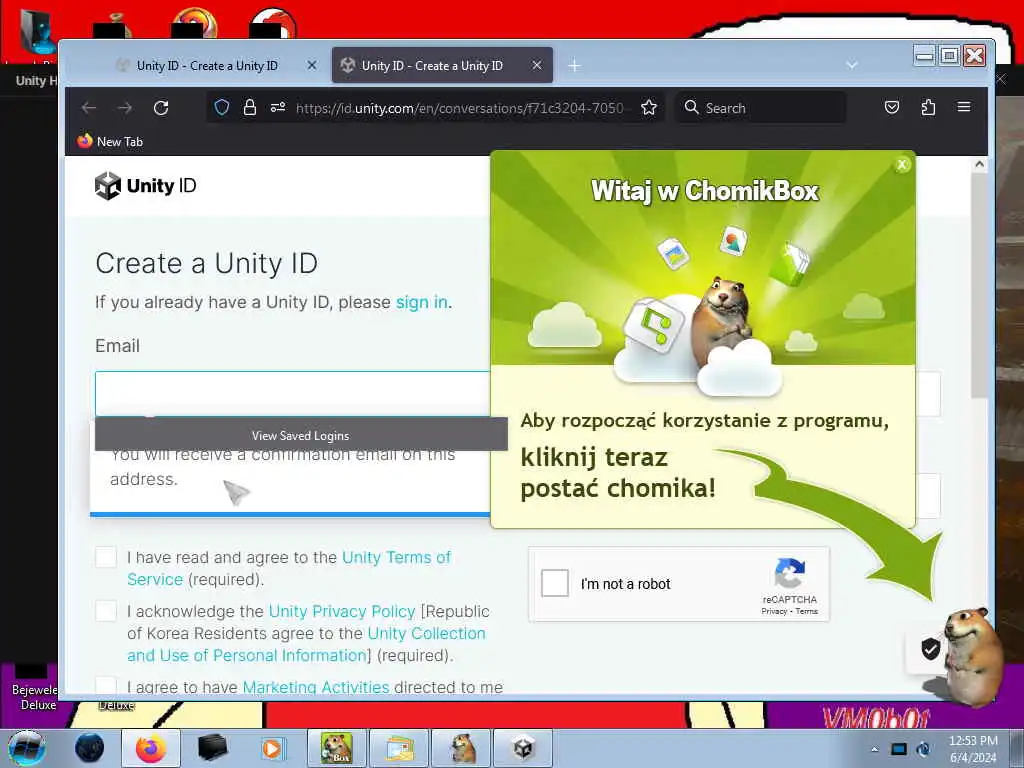Open the Extensions puzzle icon
1024x768 pixels.
928,107
